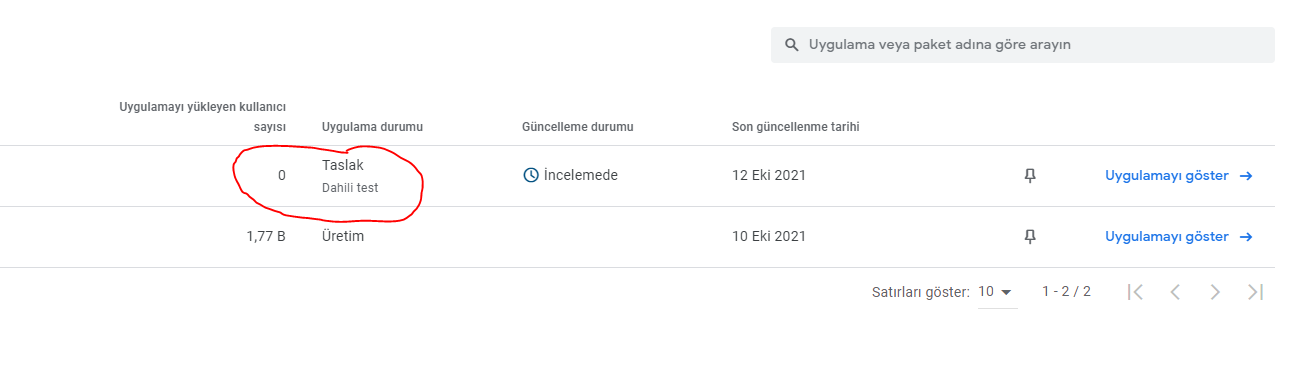Pin the Taslak app row
This screenshot has width=1315, height=376.
pos(1030,176)
